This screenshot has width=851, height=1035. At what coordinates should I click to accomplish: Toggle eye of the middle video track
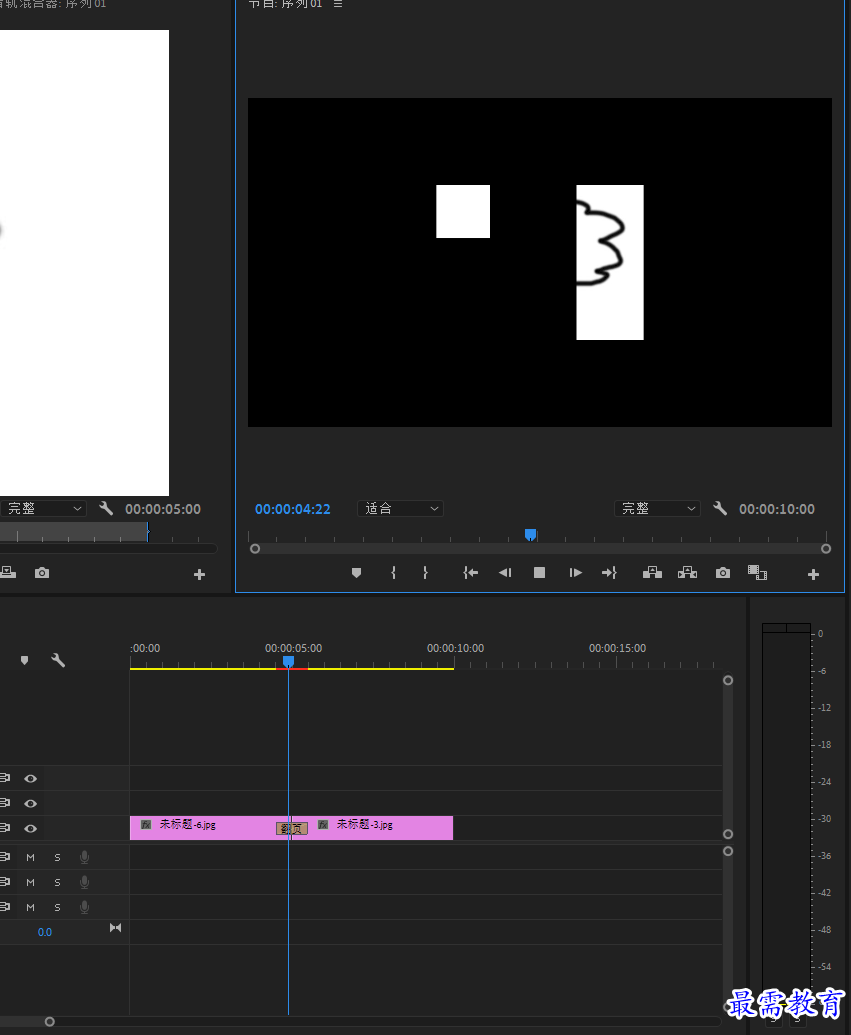click(30, 804)
